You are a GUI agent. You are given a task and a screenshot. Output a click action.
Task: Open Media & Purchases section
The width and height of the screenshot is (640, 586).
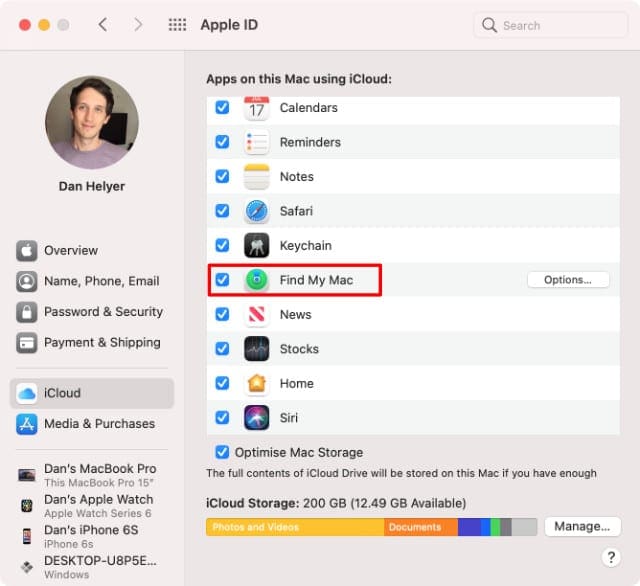92,424
